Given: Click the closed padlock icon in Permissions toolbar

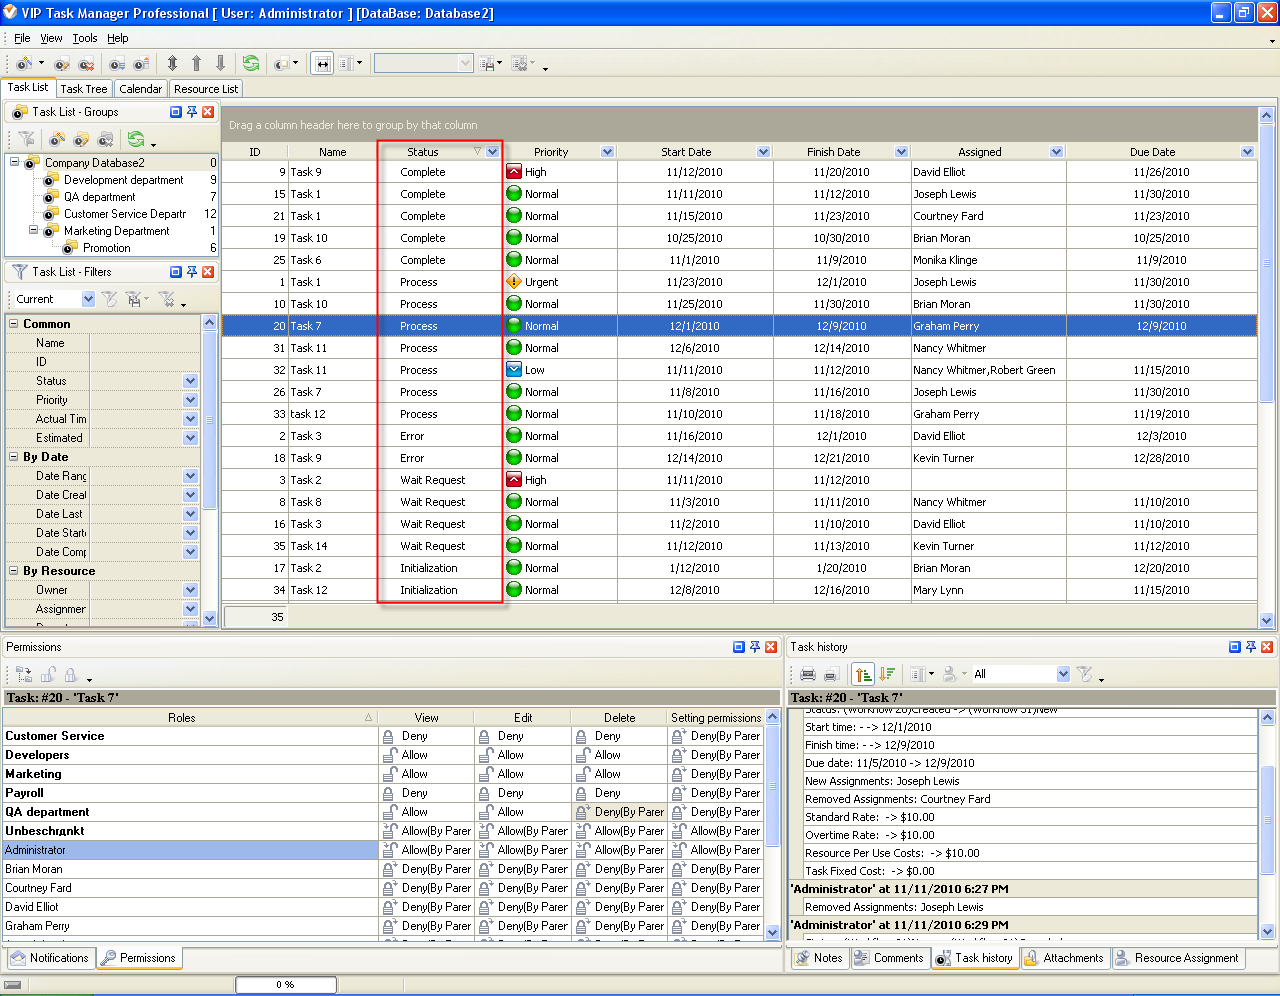Looking at the screenshot, I should (x=71, y=675).
